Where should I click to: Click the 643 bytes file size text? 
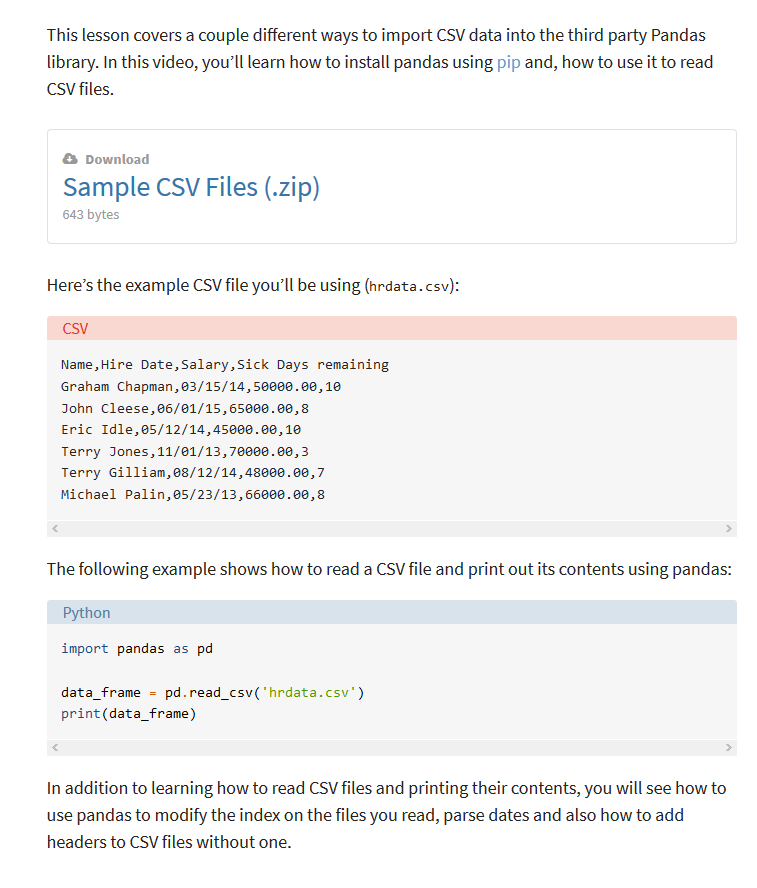[91, 215]
